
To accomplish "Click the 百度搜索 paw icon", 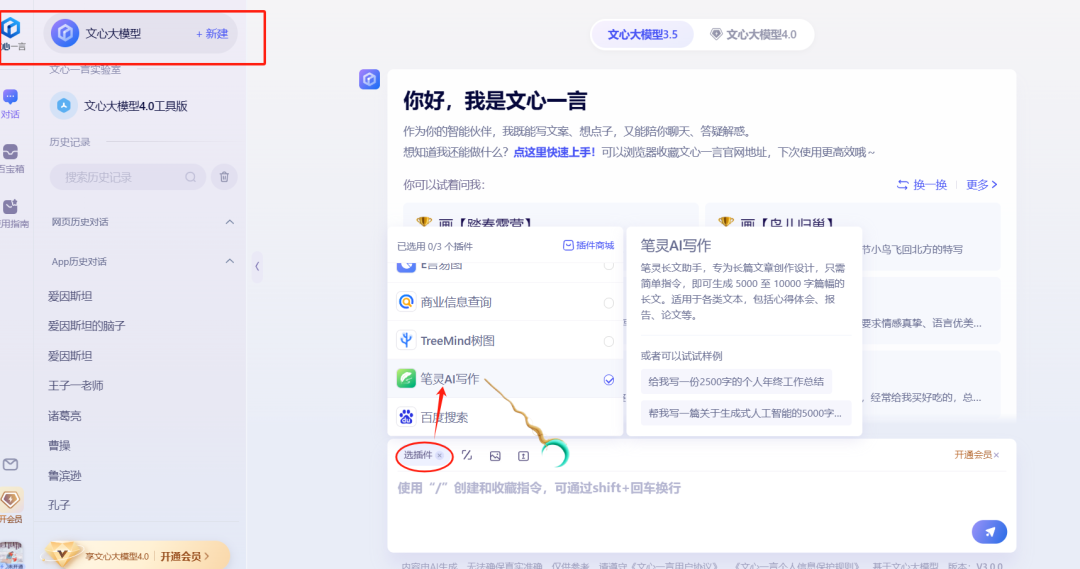I will pyautogui.click(x=406, y=417).
